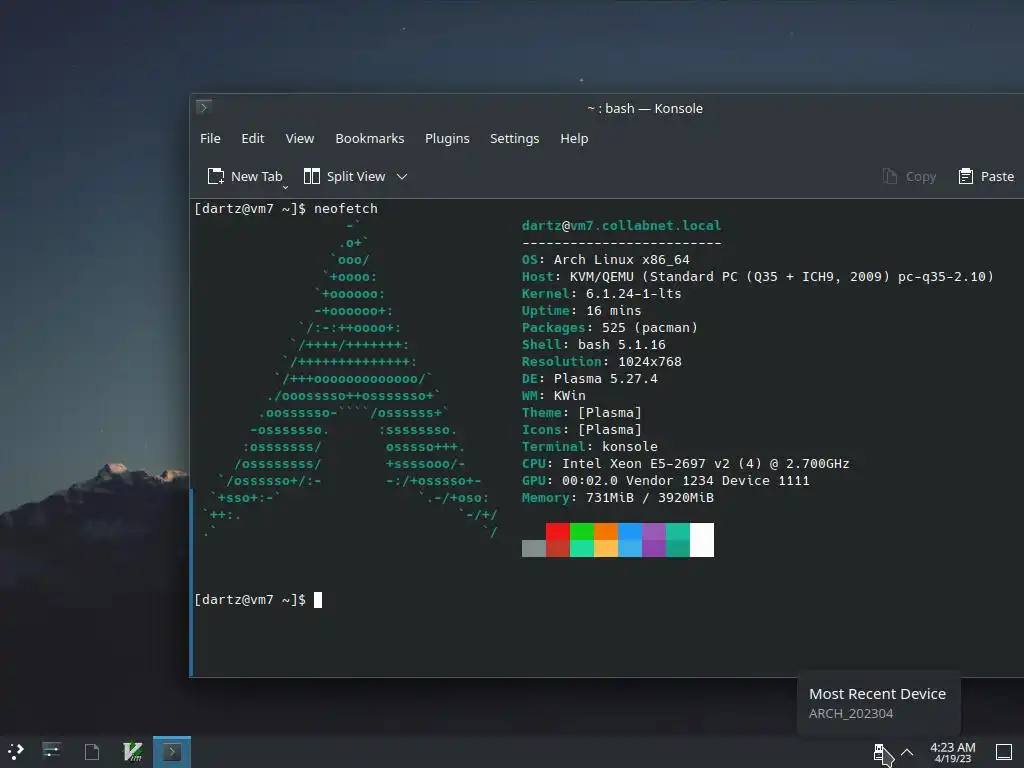Click the 'ARCH_202304' device name in tooltip
The width and height of the screenshot is (1024, 768).
coord(851,714)
